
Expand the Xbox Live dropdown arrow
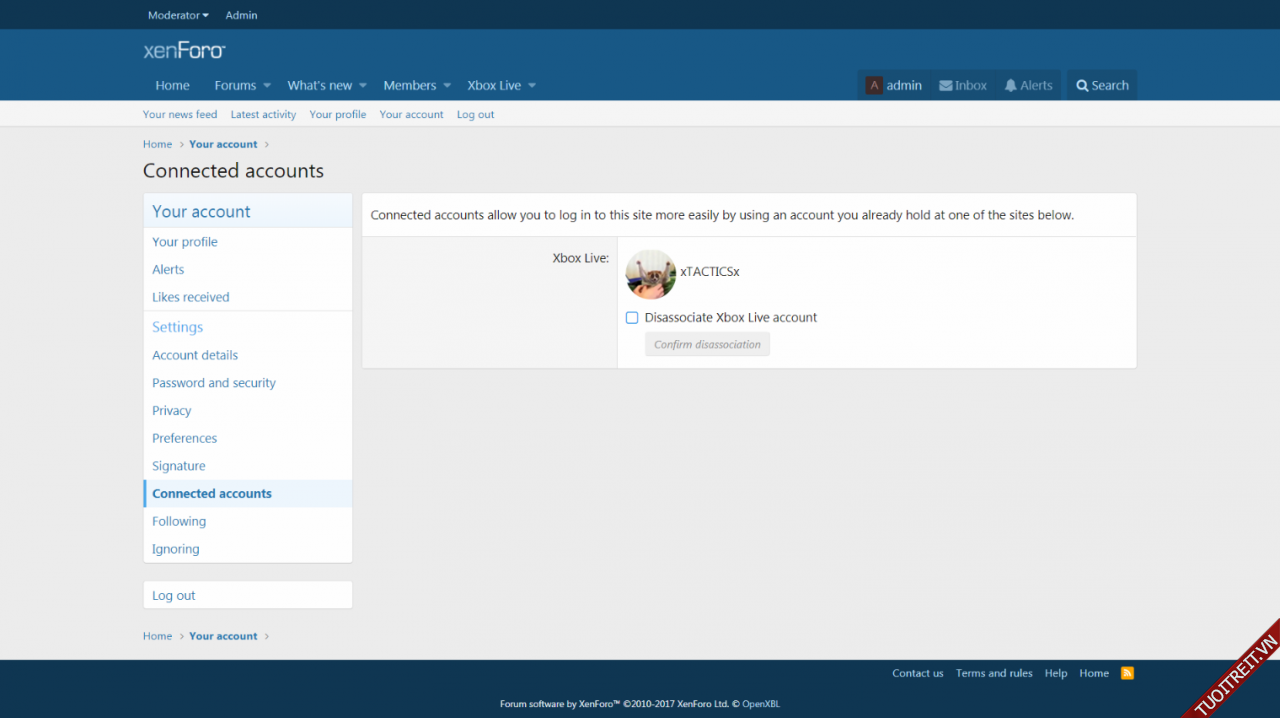[x=532, y=86]
